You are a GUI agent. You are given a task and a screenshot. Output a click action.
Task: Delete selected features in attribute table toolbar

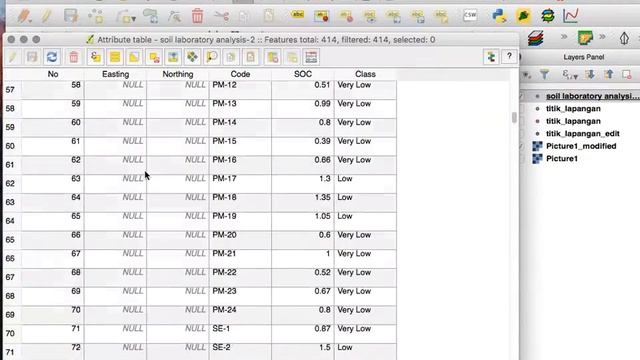(x=73, y=57)
